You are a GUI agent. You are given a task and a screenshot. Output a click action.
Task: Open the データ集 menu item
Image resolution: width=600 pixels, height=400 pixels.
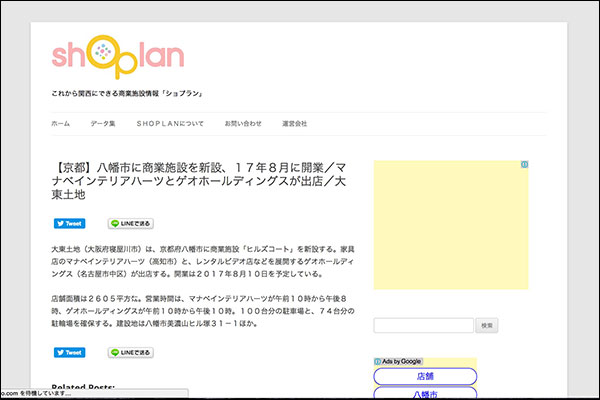pyautogui.click(x=103, y=123)
